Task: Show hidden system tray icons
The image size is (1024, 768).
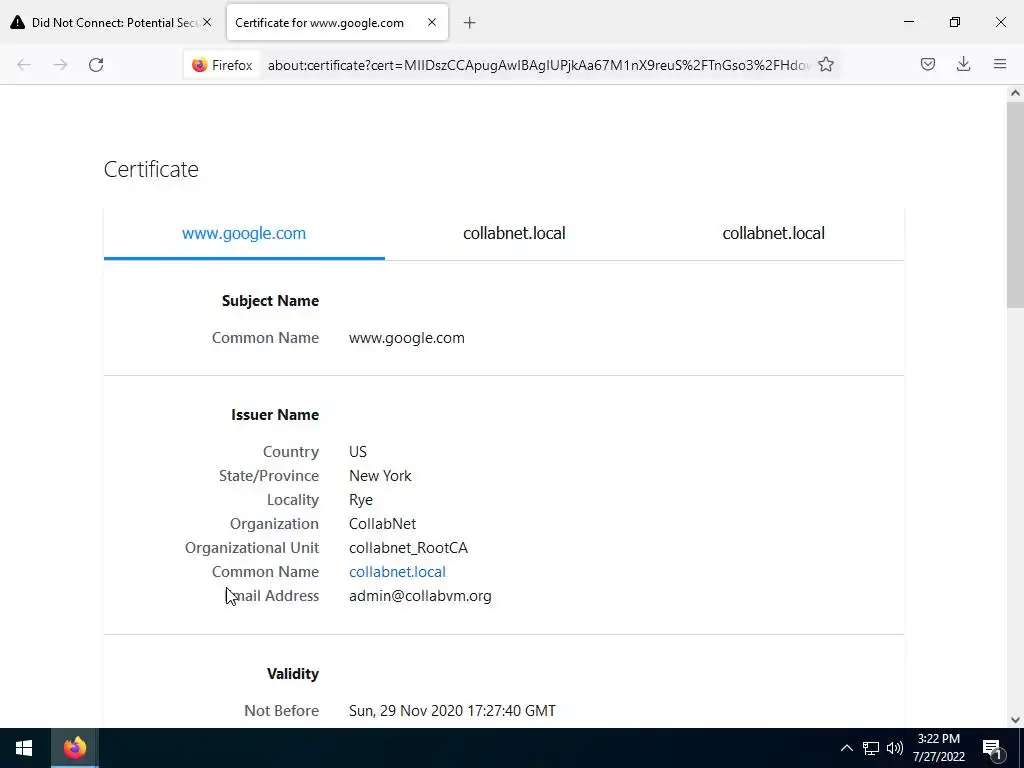Action: 846,748
